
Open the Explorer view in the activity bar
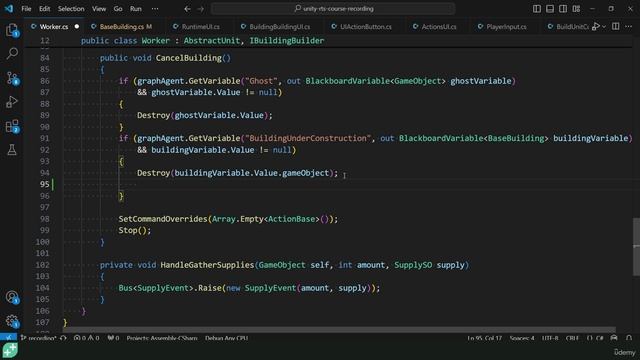tap(12, 30)
